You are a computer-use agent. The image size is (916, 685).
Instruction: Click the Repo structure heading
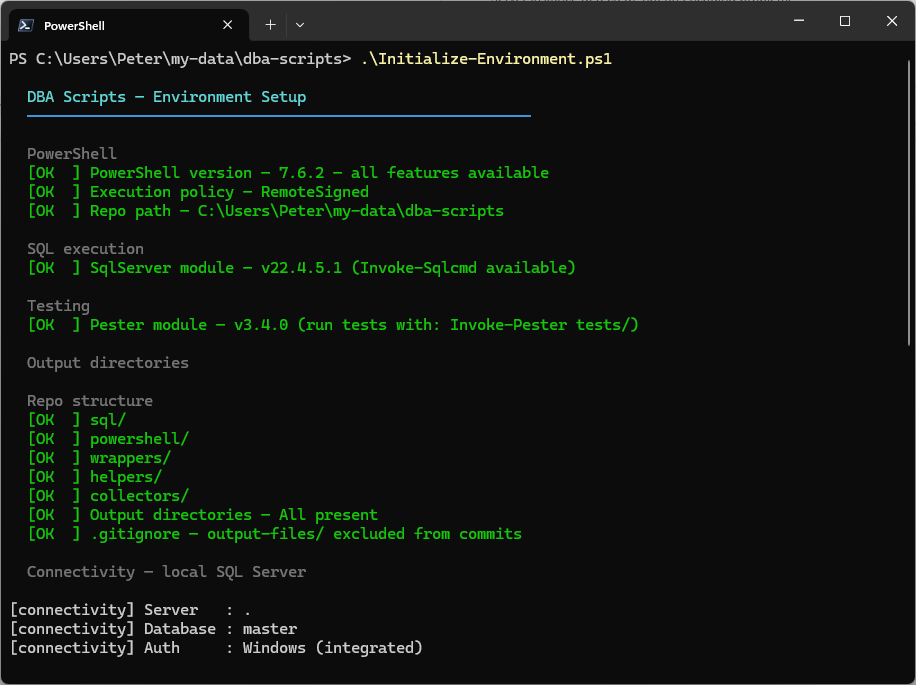click(x=90, y=401)
